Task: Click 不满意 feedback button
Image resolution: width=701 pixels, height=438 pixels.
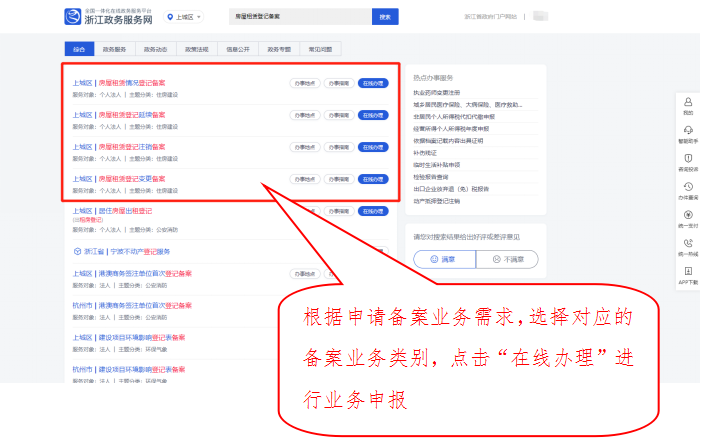Action: click(507, 259)
